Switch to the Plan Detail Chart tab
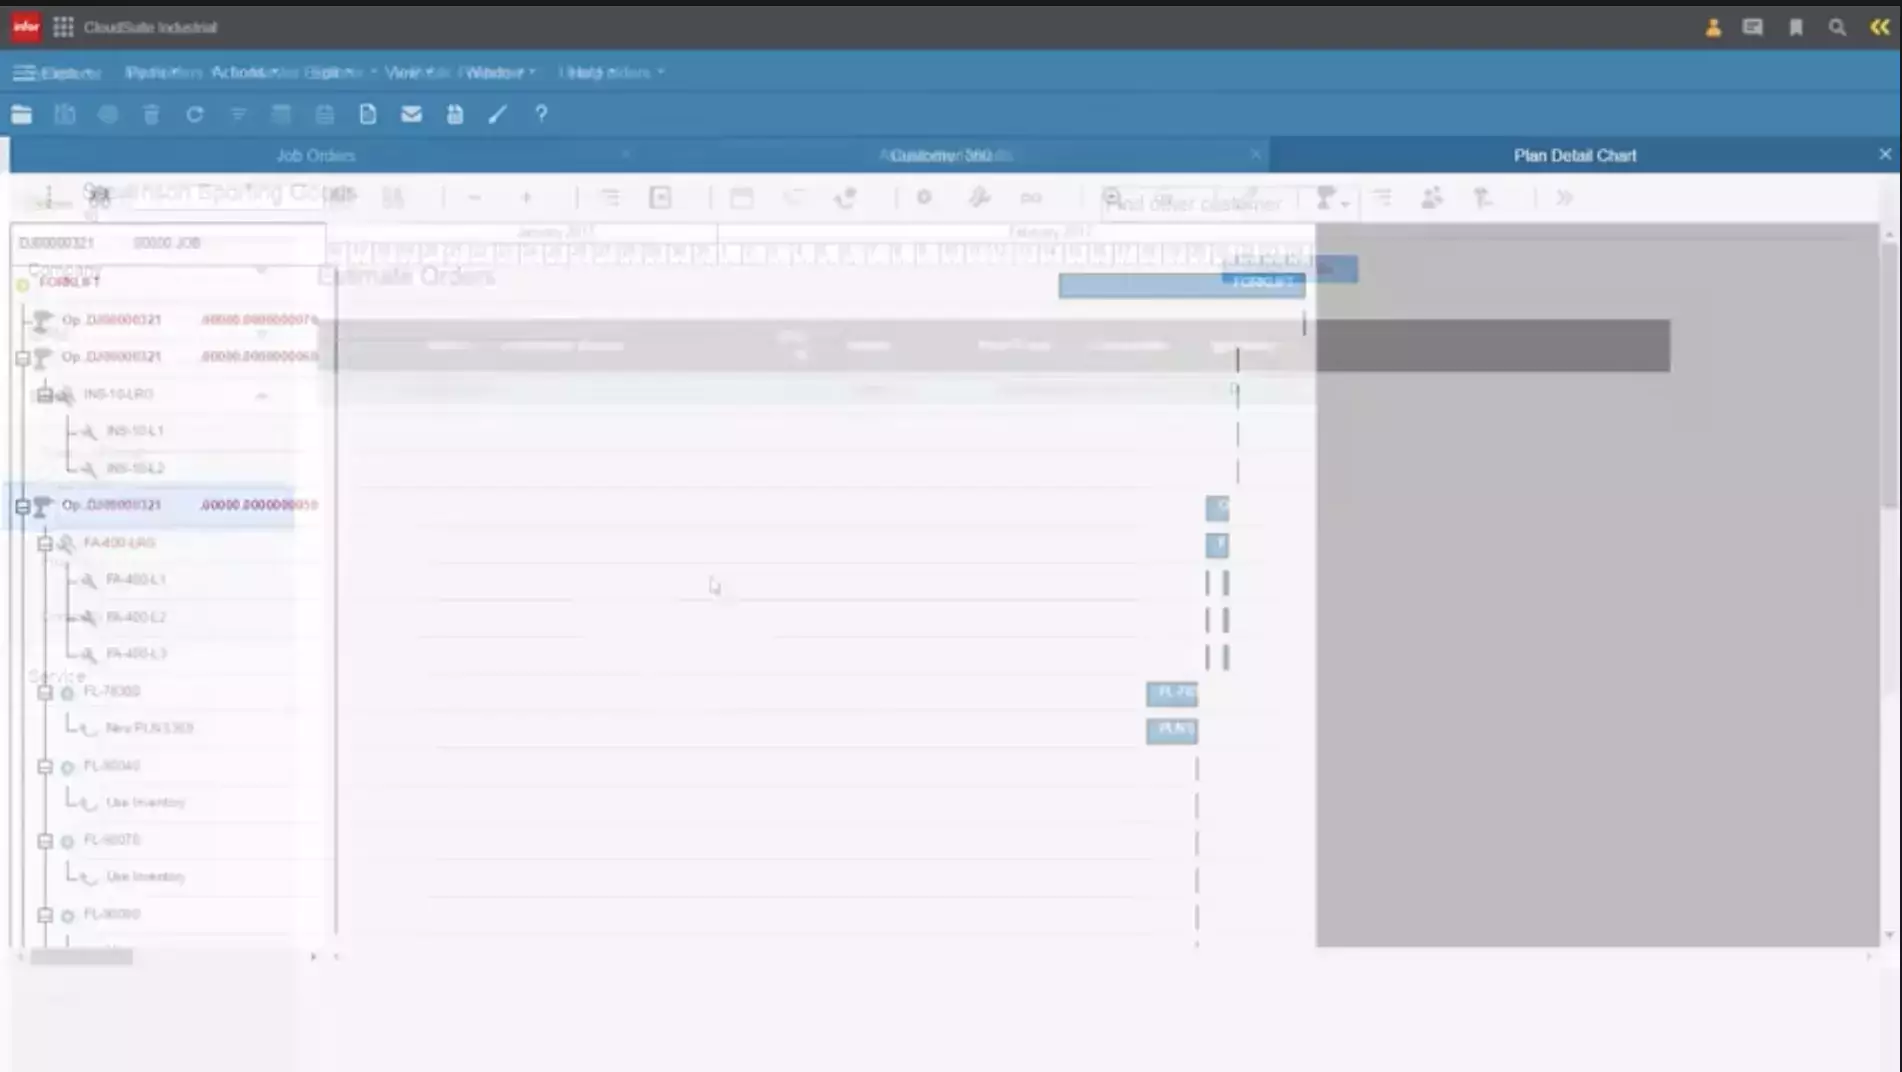Image resolution: width=1902 pixels, height=1072 pixels. coord(1573,155)
